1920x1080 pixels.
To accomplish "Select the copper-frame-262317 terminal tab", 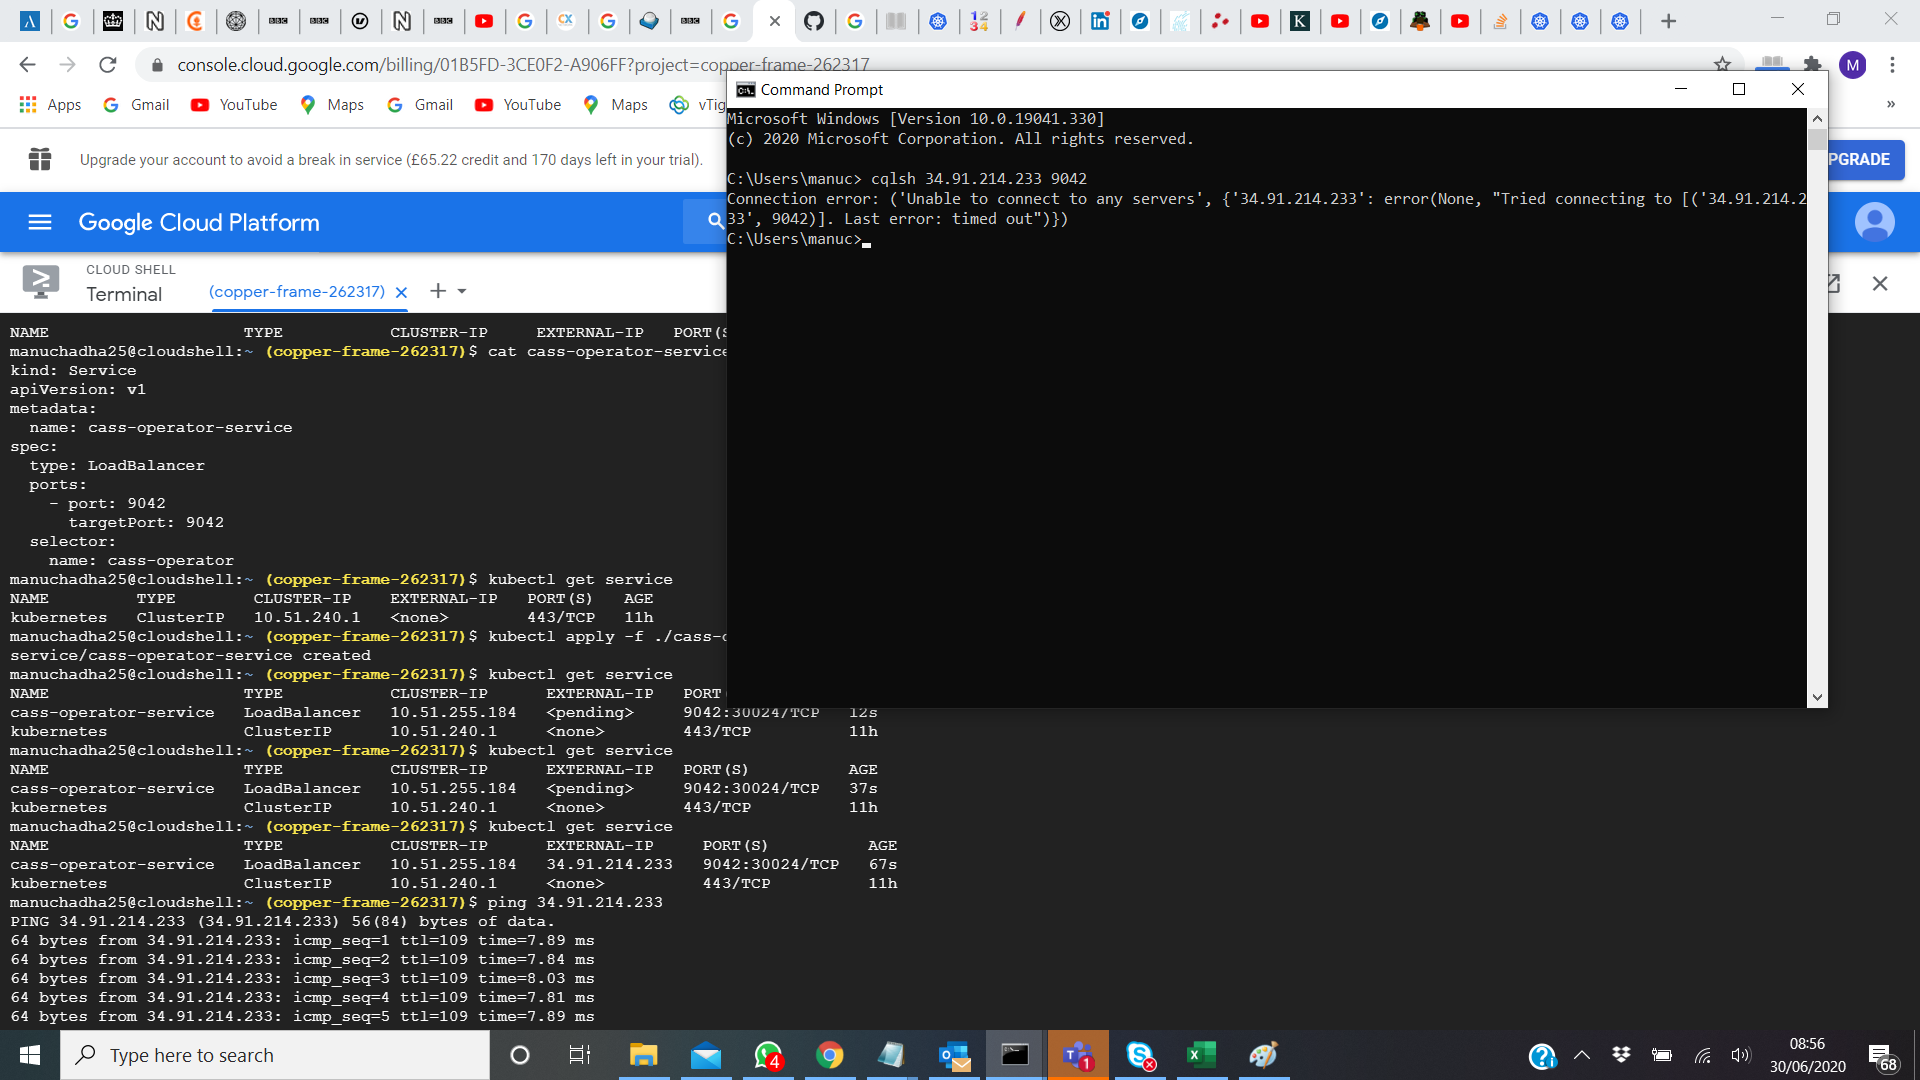I will coord(296,291).
